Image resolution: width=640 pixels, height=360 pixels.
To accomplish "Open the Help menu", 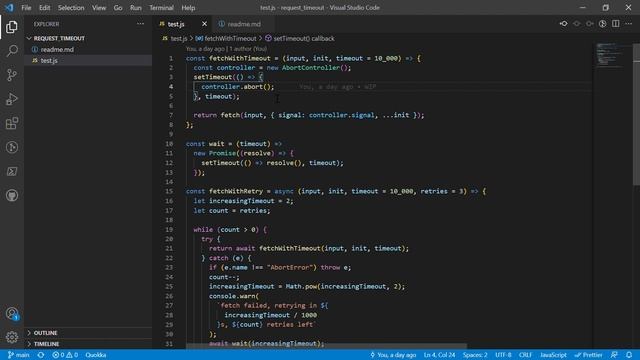I will [188, 8].
